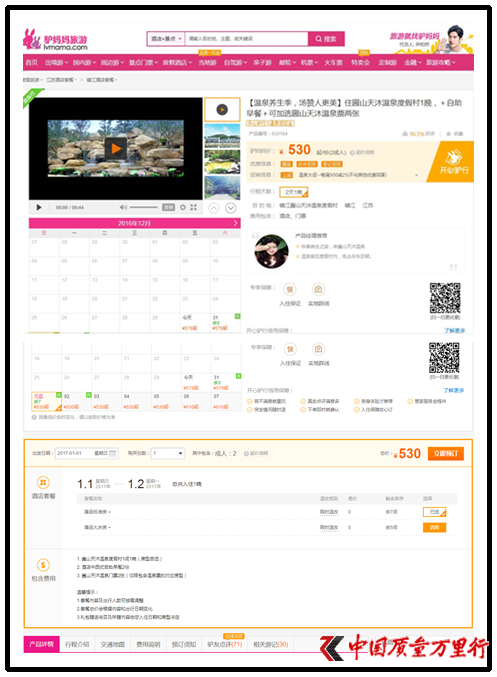Select the 2天1晚 trip duration option
The image size is (497, 677).
[294, 192]
